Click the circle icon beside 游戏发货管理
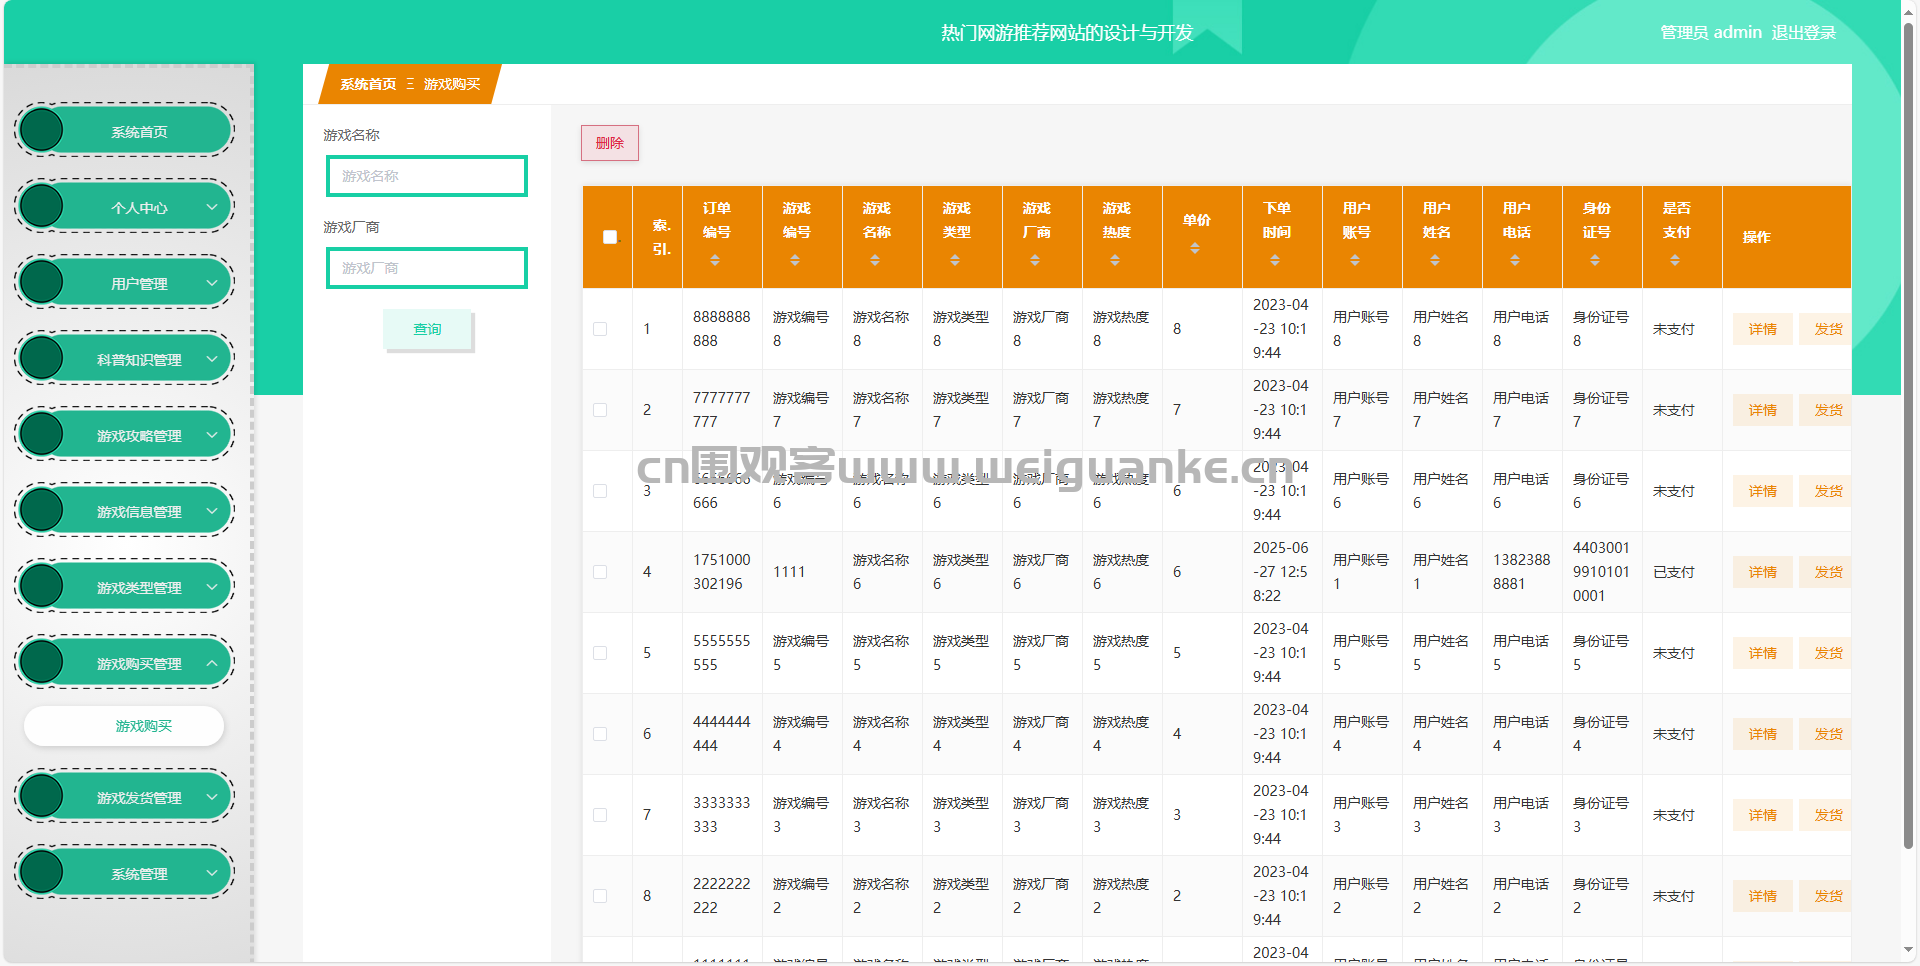This screenshot has width=1920, height=966. [x=42, y=796]
